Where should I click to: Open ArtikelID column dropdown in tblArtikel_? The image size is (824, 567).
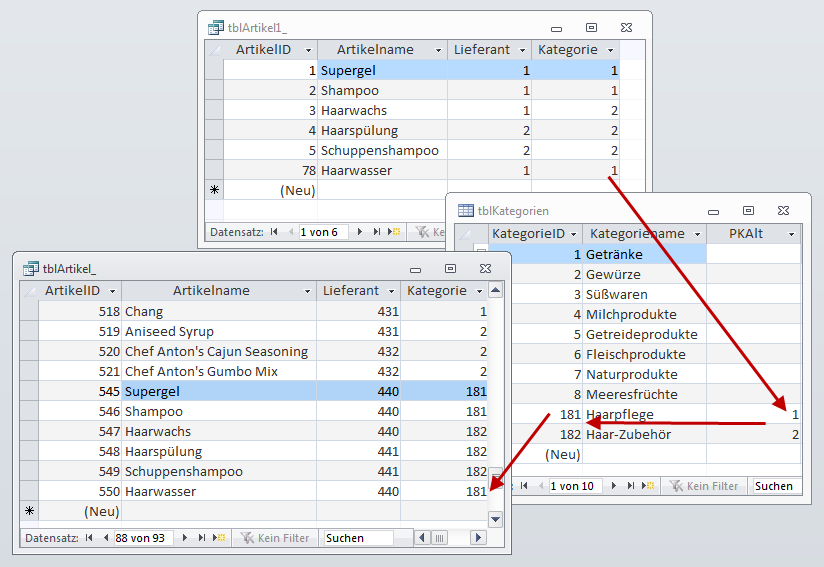(x=112, y=291)
